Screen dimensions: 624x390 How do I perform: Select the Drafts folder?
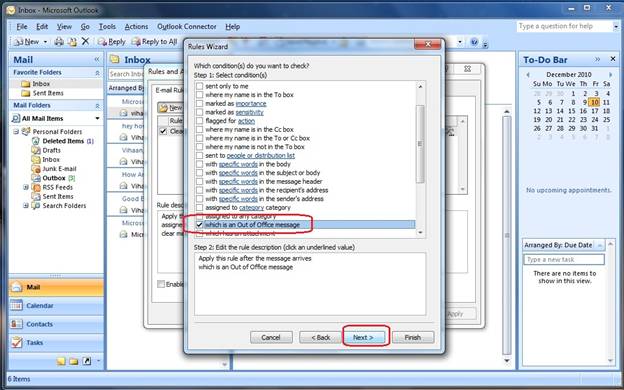click(x=51, y=150)
